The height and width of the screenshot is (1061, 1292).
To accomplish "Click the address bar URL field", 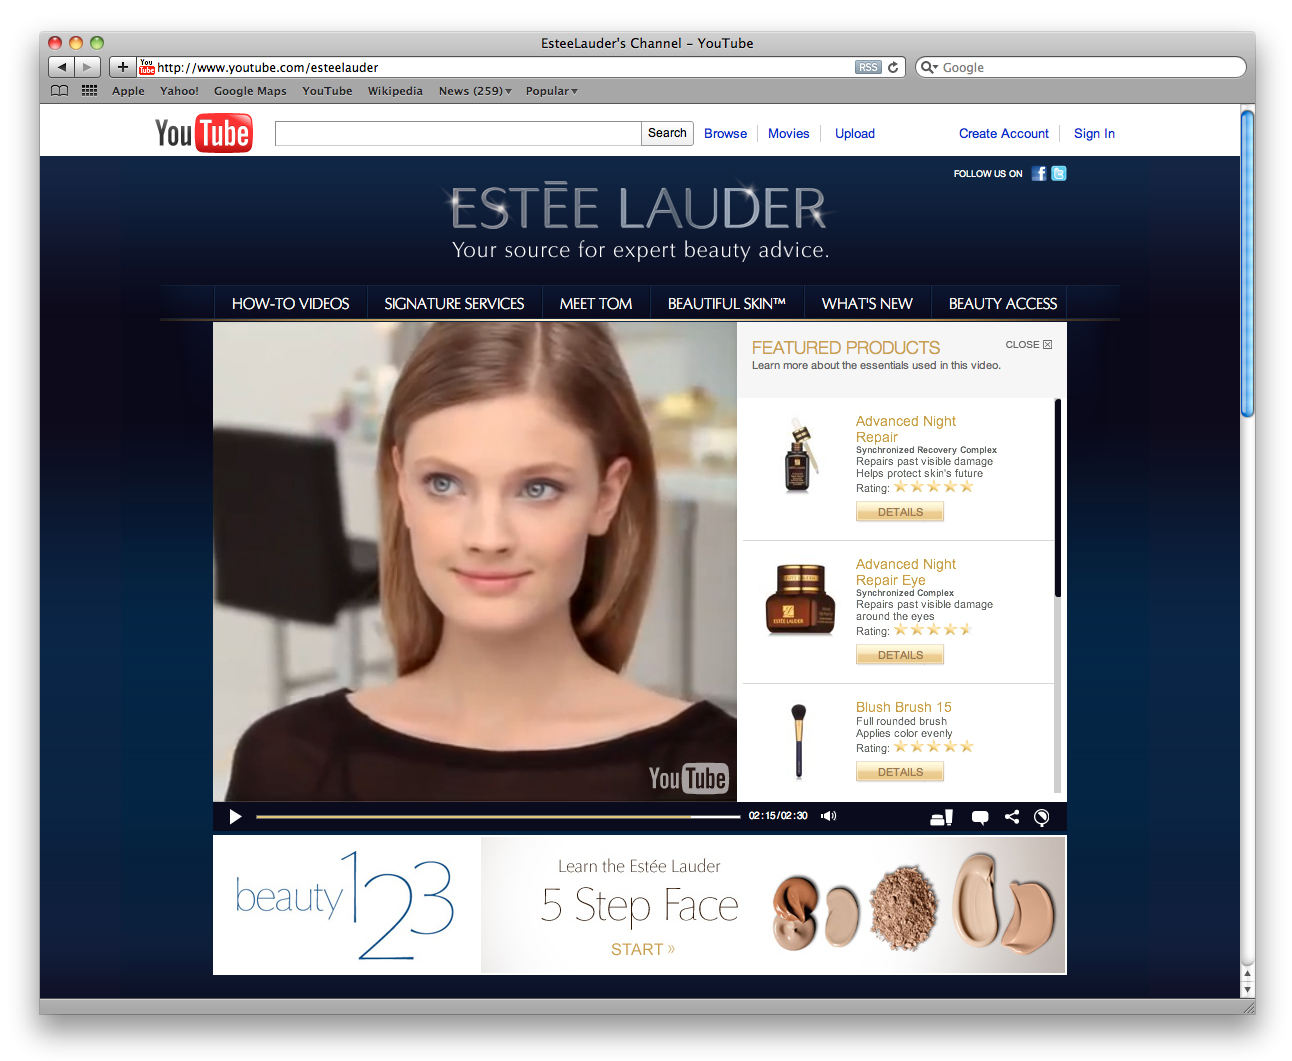I will click(505, 67).
